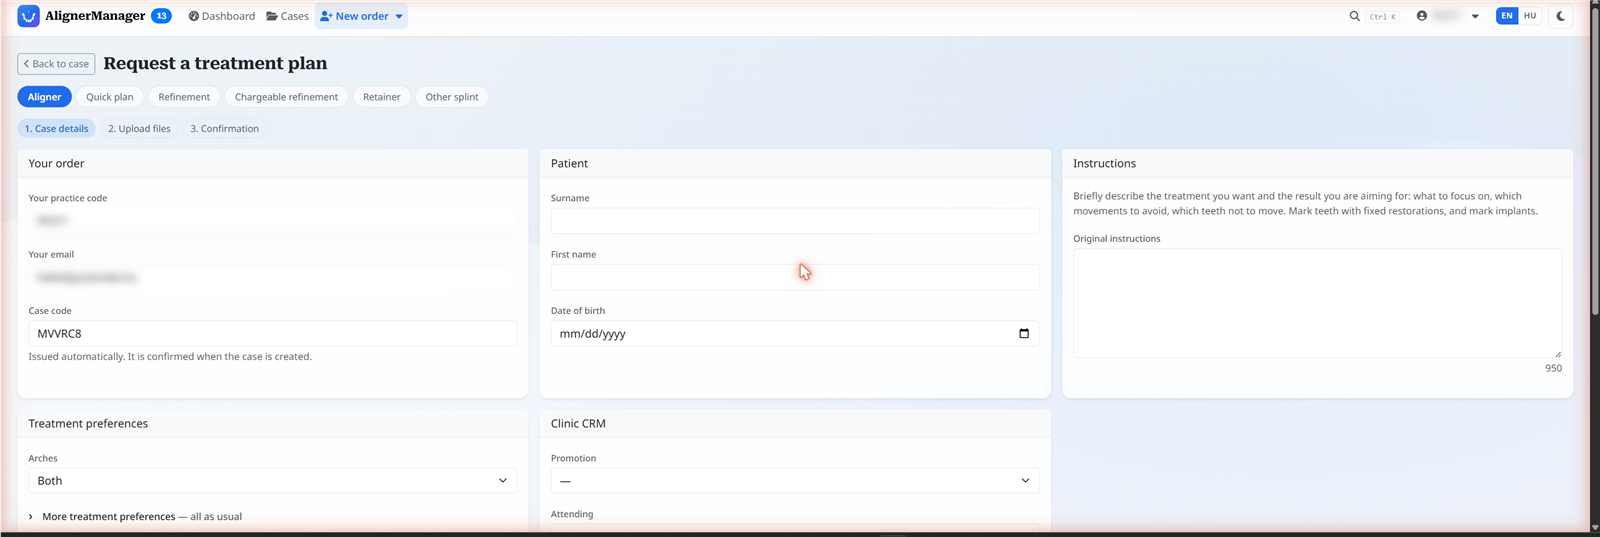
Task: Switch language to HU
Action: coord(1530,16)
